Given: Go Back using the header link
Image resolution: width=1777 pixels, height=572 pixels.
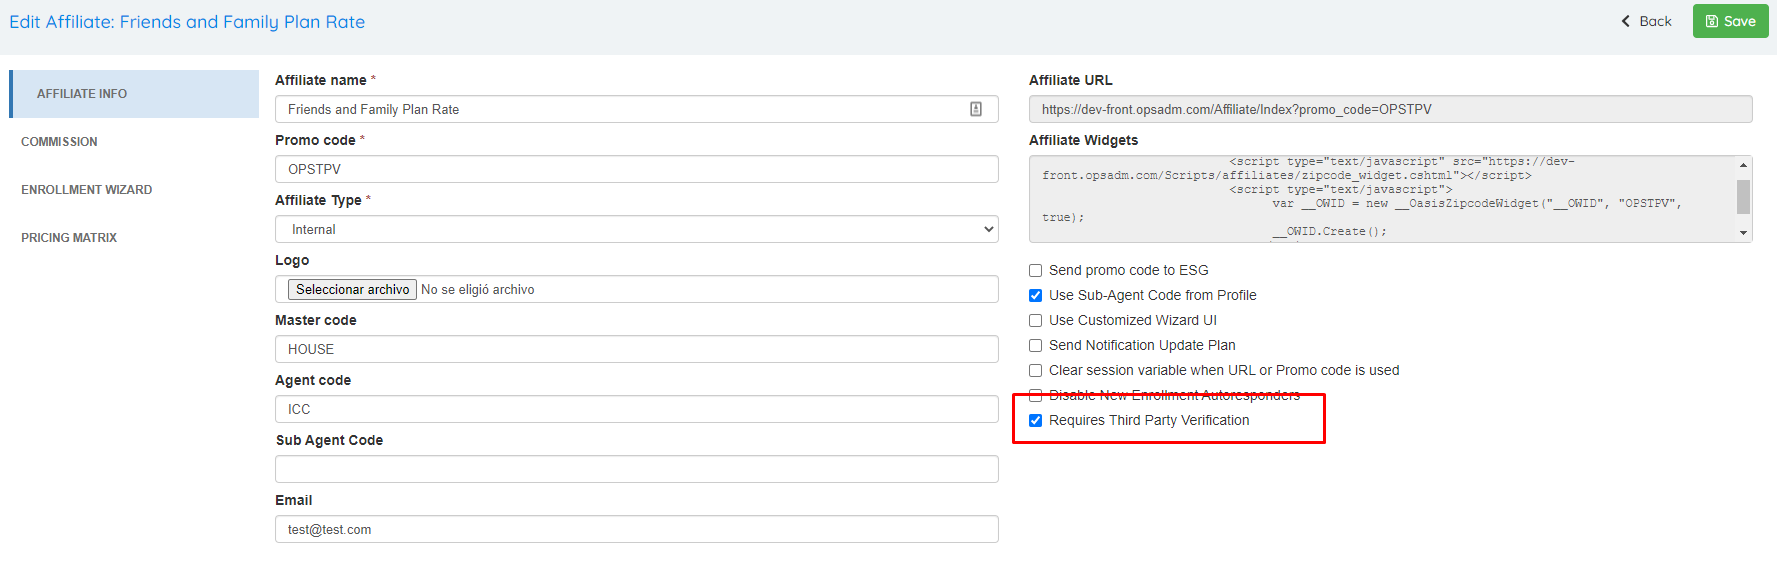Looking at the screenshot, I should point(1646,21).
